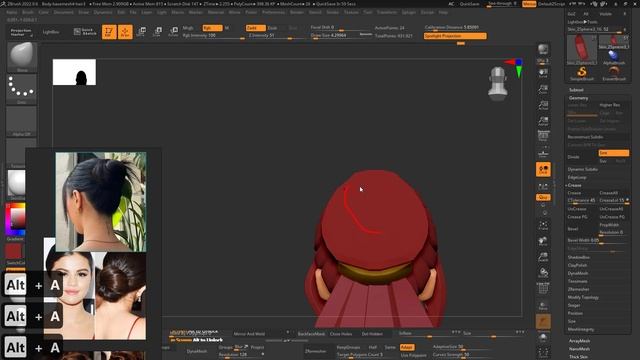Expand DynaMesh subsection in Geometry

(x=578, y=273)
